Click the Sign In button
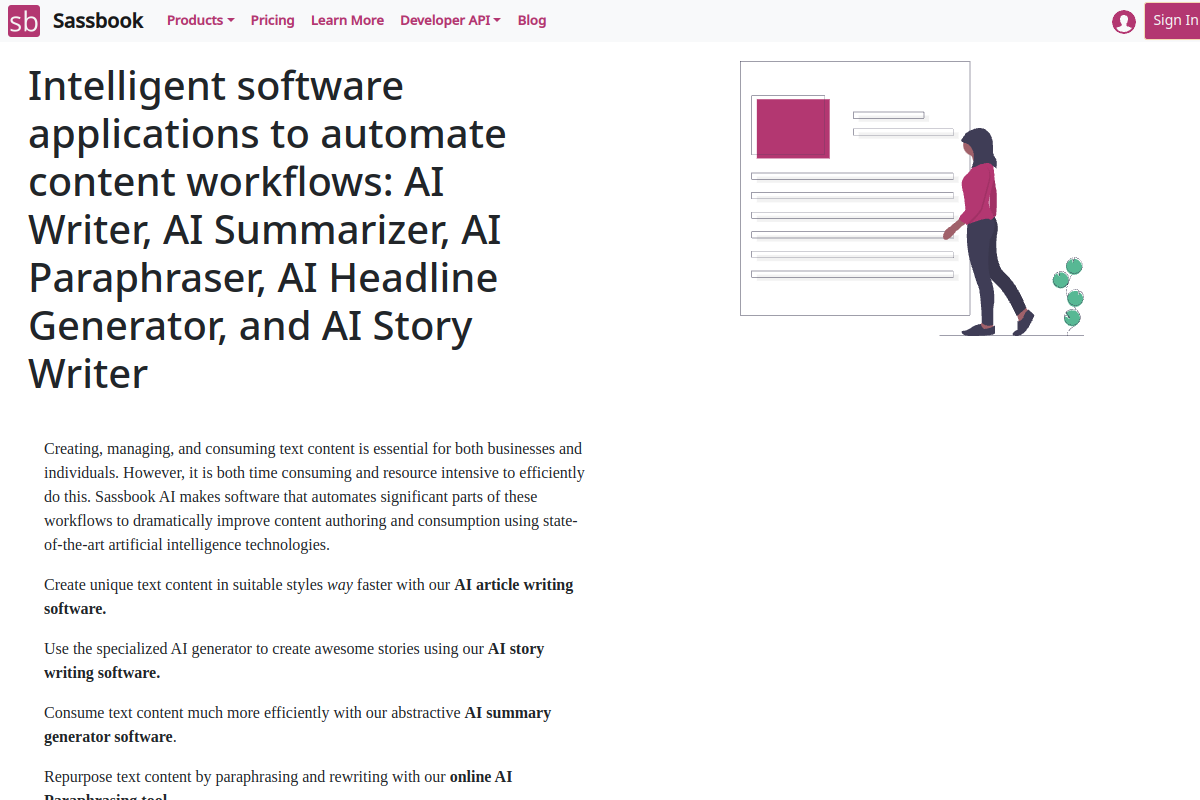1200x800 pixels. pos(1173,20)
